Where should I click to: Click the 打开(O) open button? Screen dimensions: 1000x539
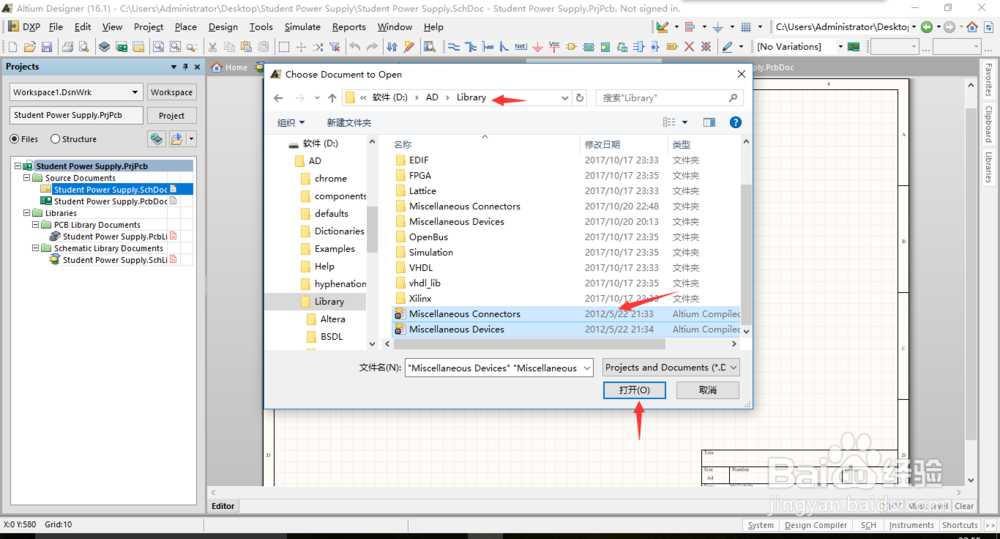pos(635,390)
